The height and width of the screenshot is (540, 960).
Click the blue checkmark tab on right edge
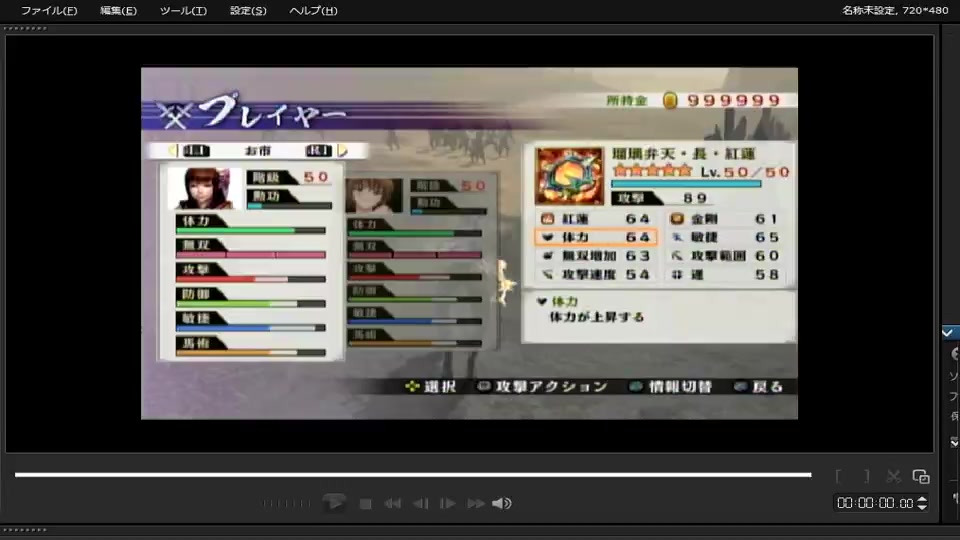950,332
